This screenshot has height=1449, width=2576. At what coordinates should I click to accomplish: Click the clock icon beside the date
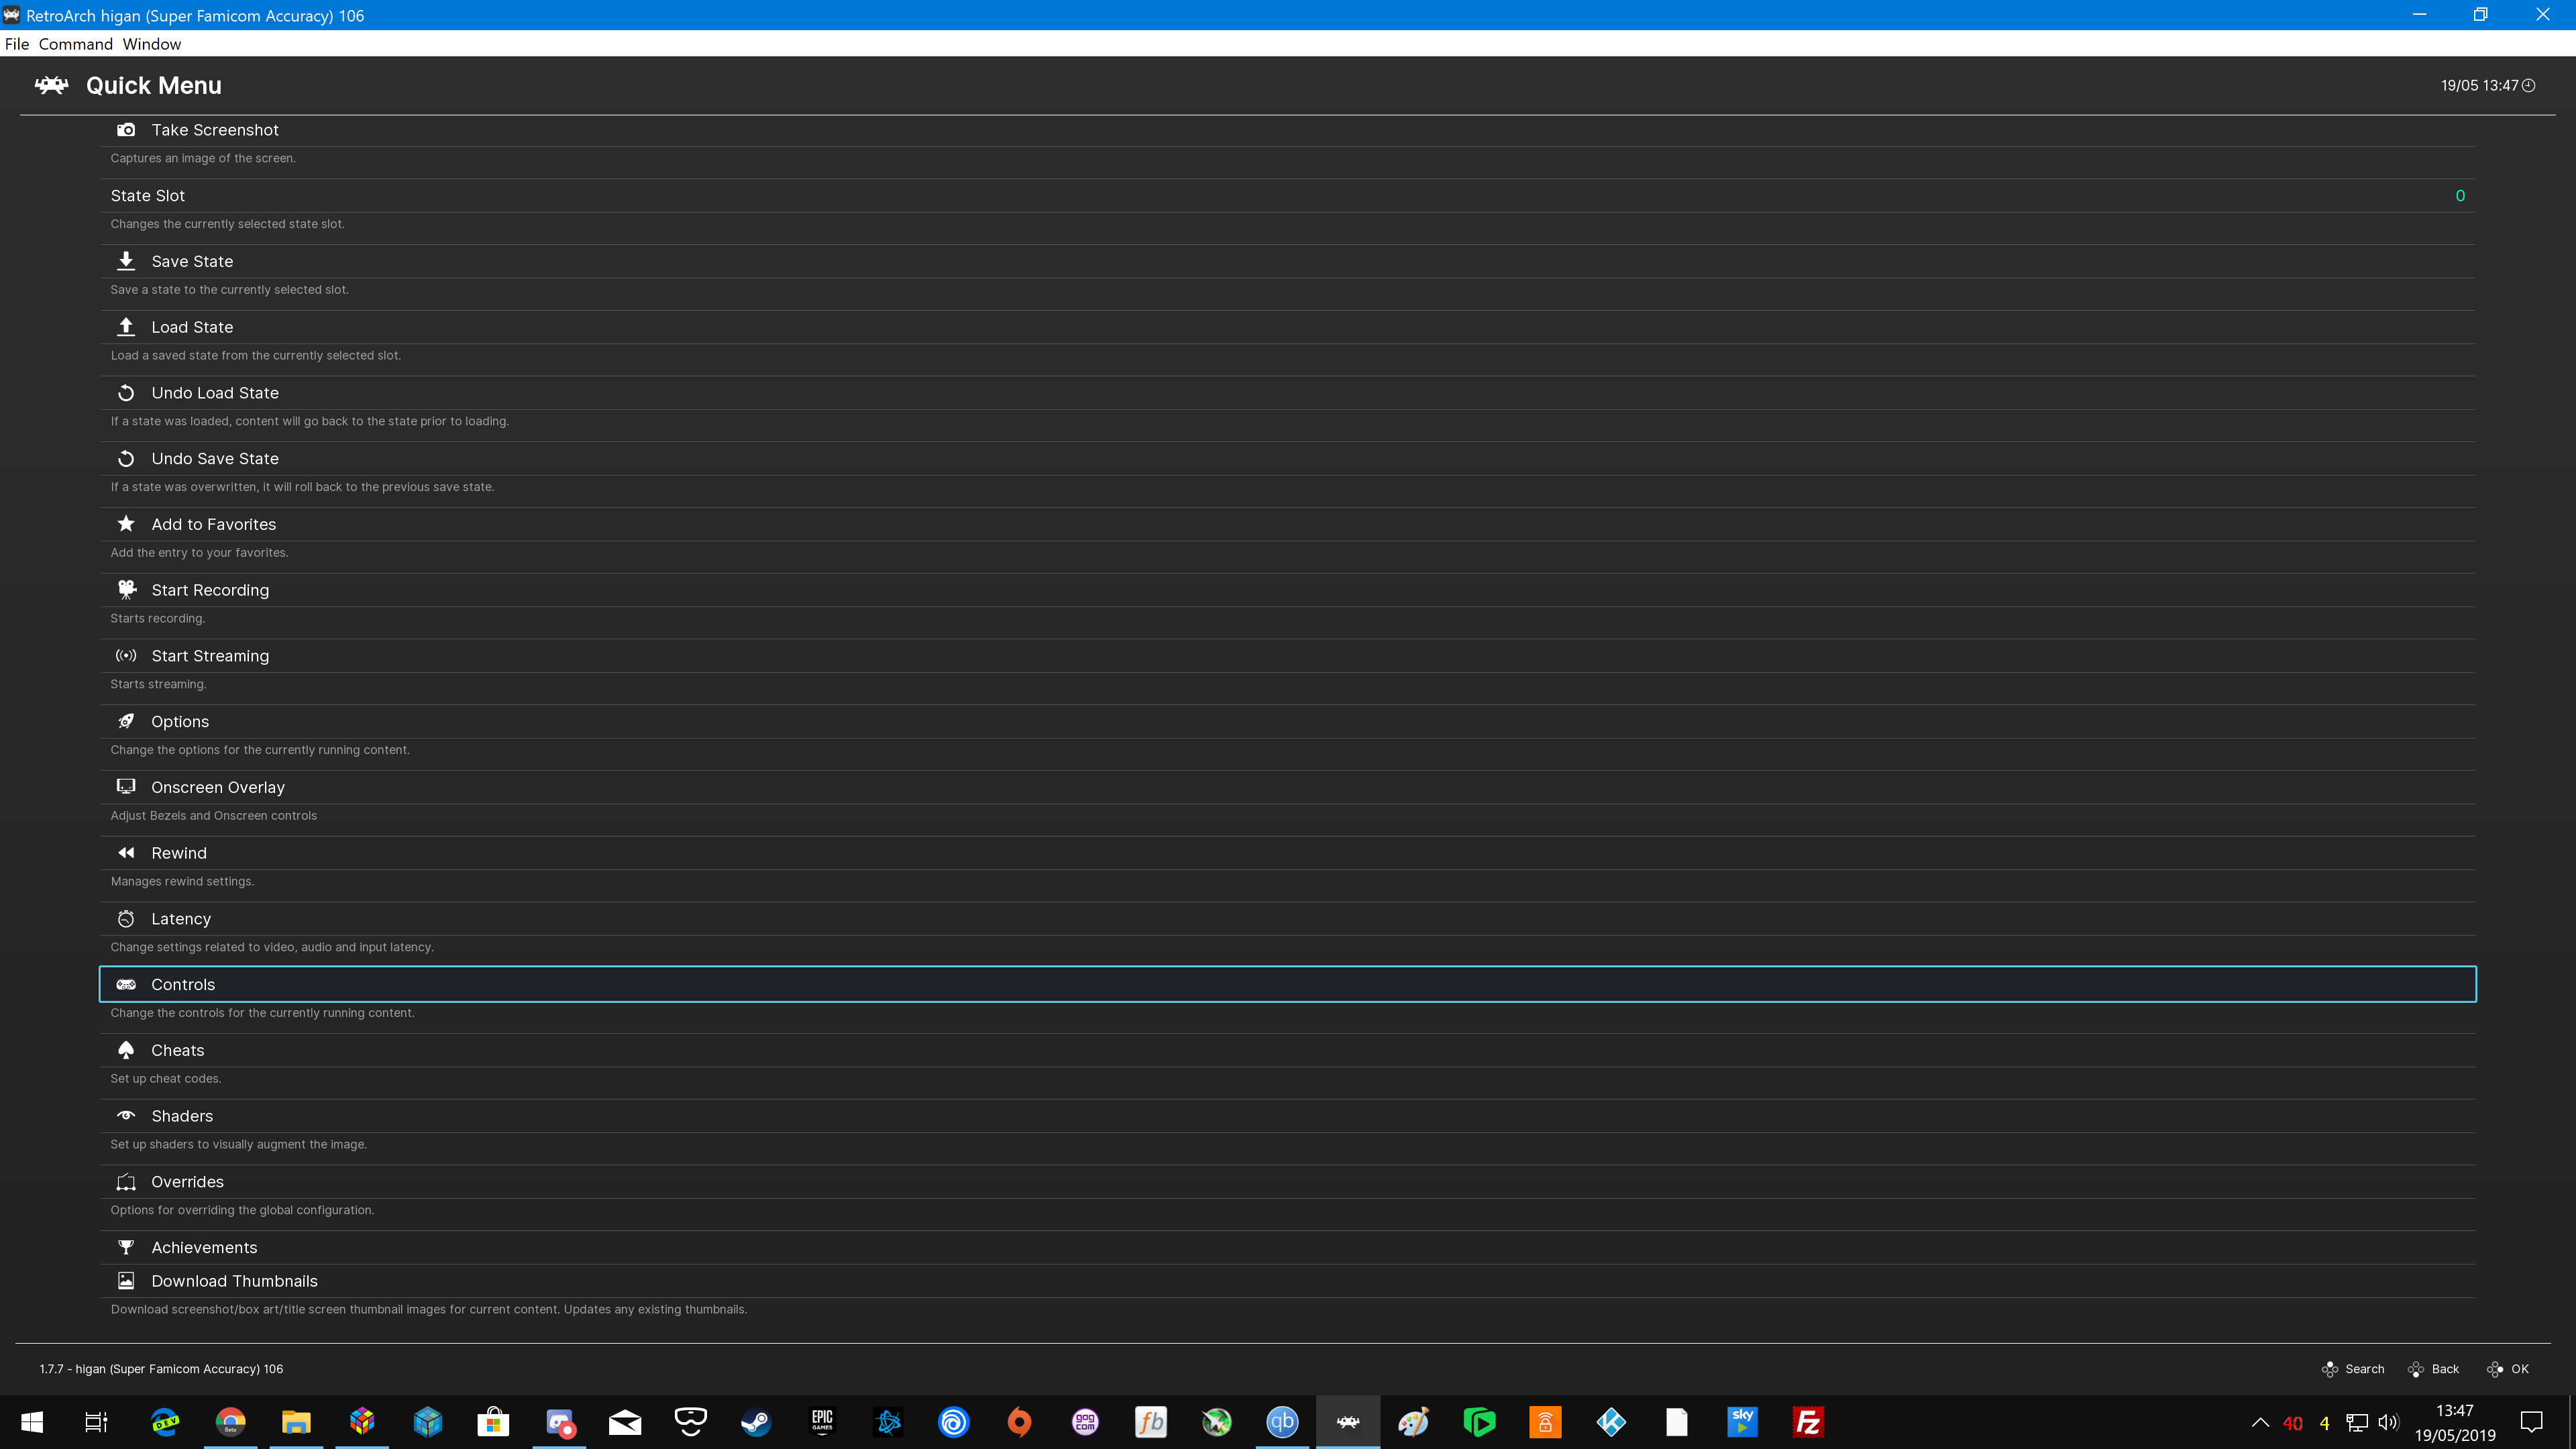(2529, 86)
